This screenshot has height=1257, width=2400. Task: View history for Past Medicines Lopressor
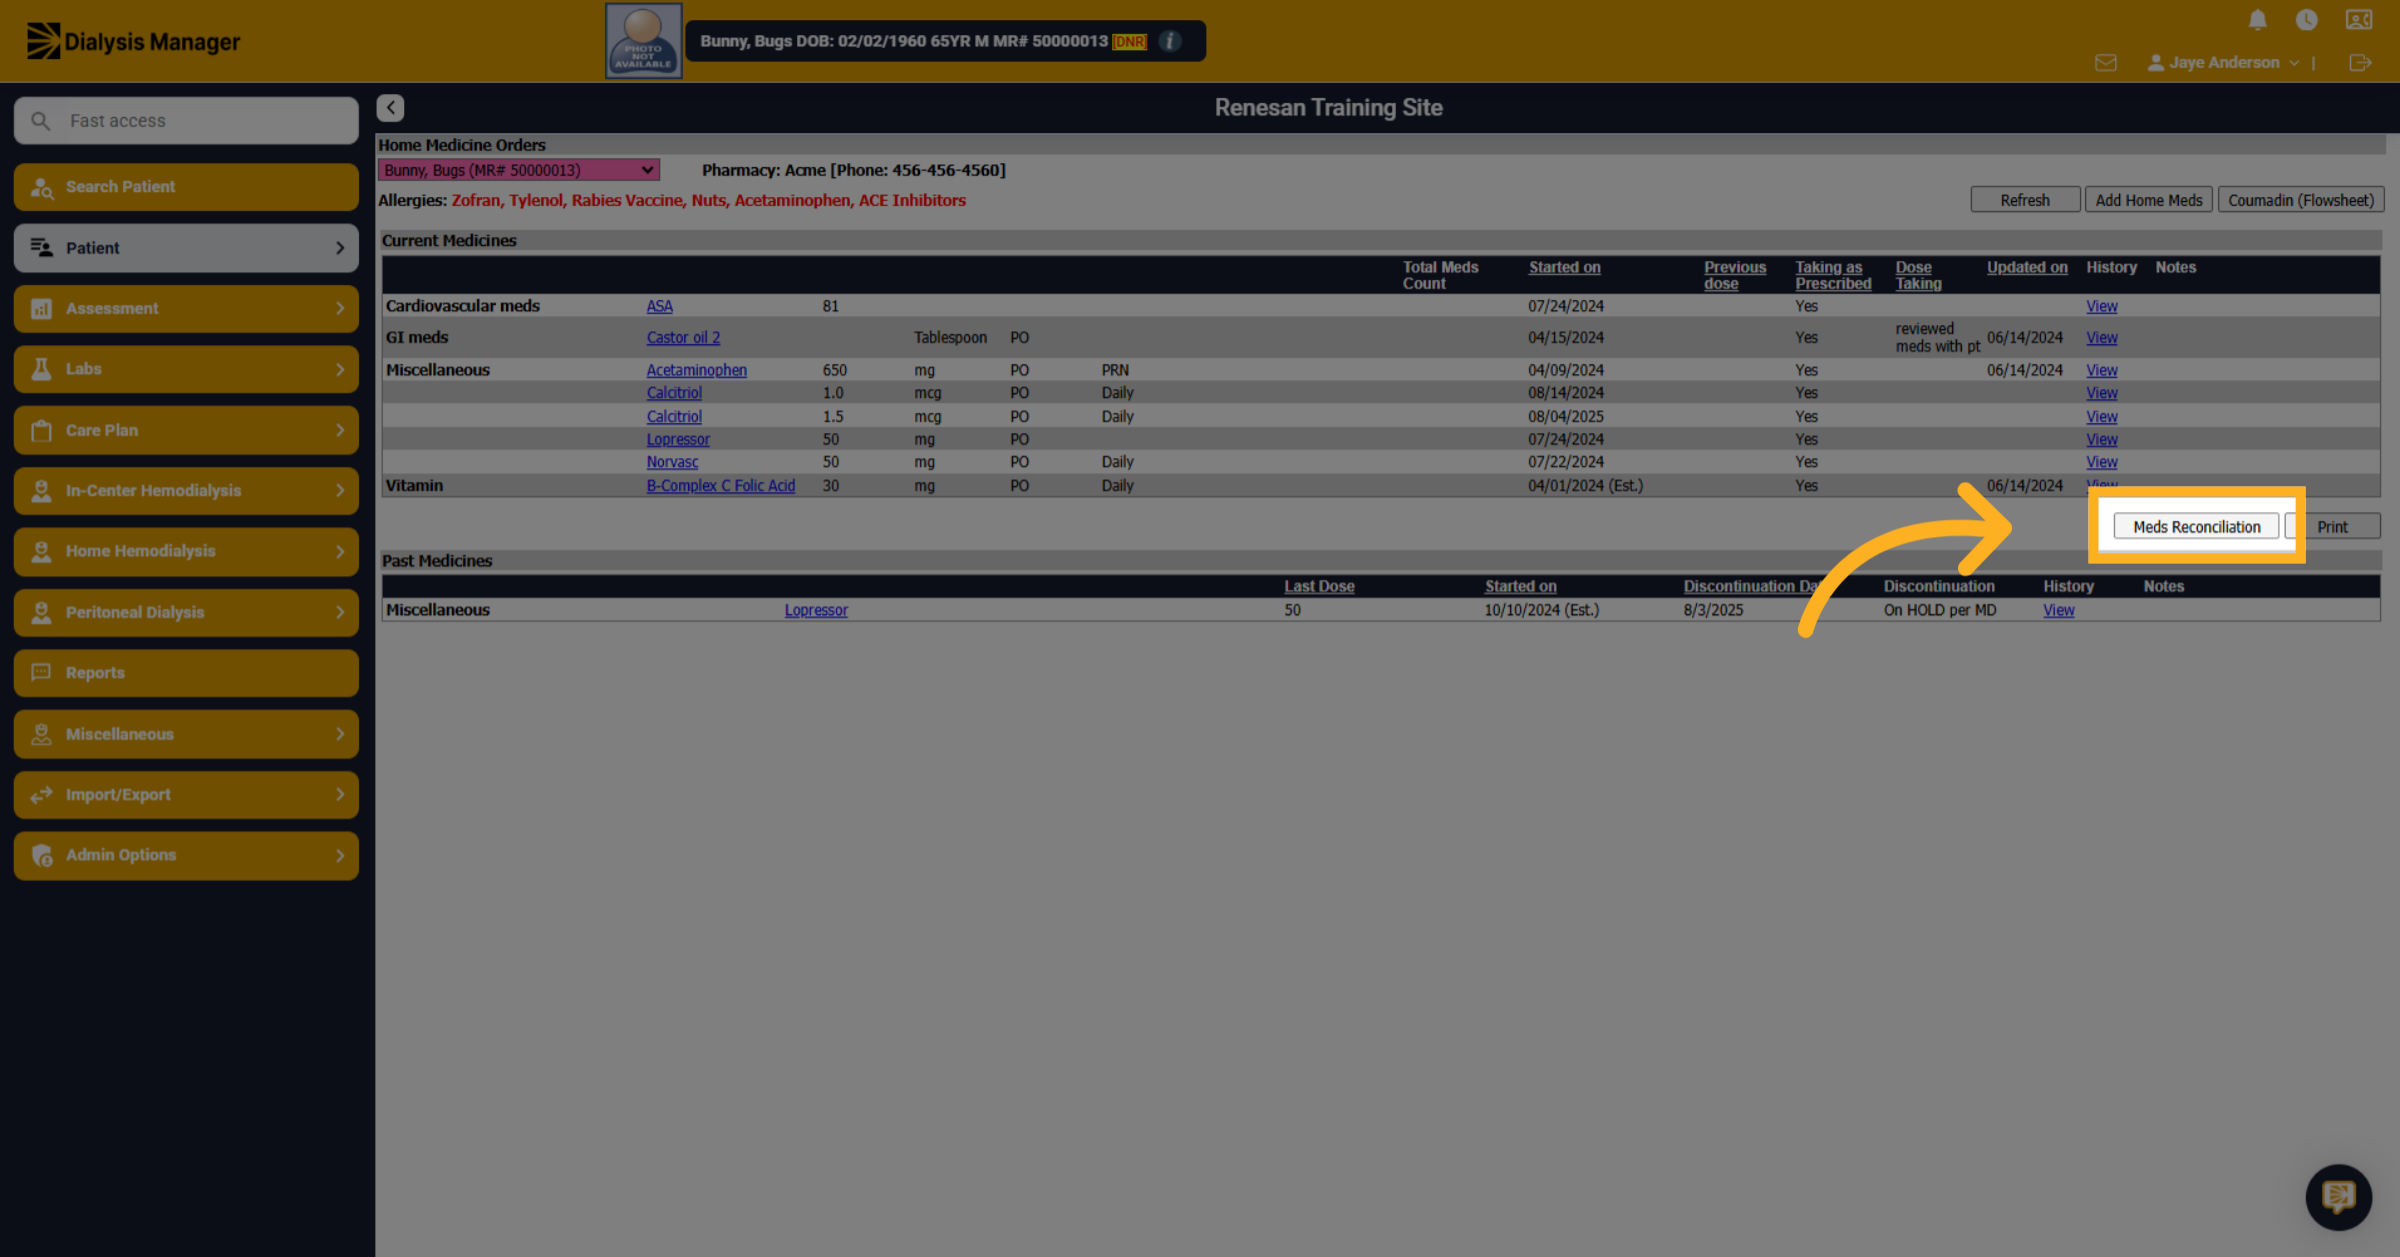click(2058, 610)
